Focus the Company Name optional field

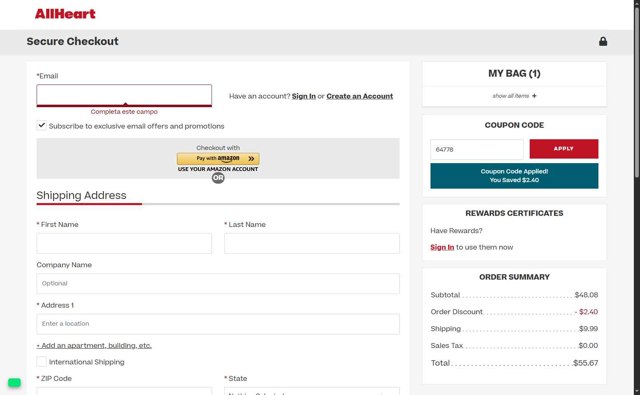(x=218, y=284)
